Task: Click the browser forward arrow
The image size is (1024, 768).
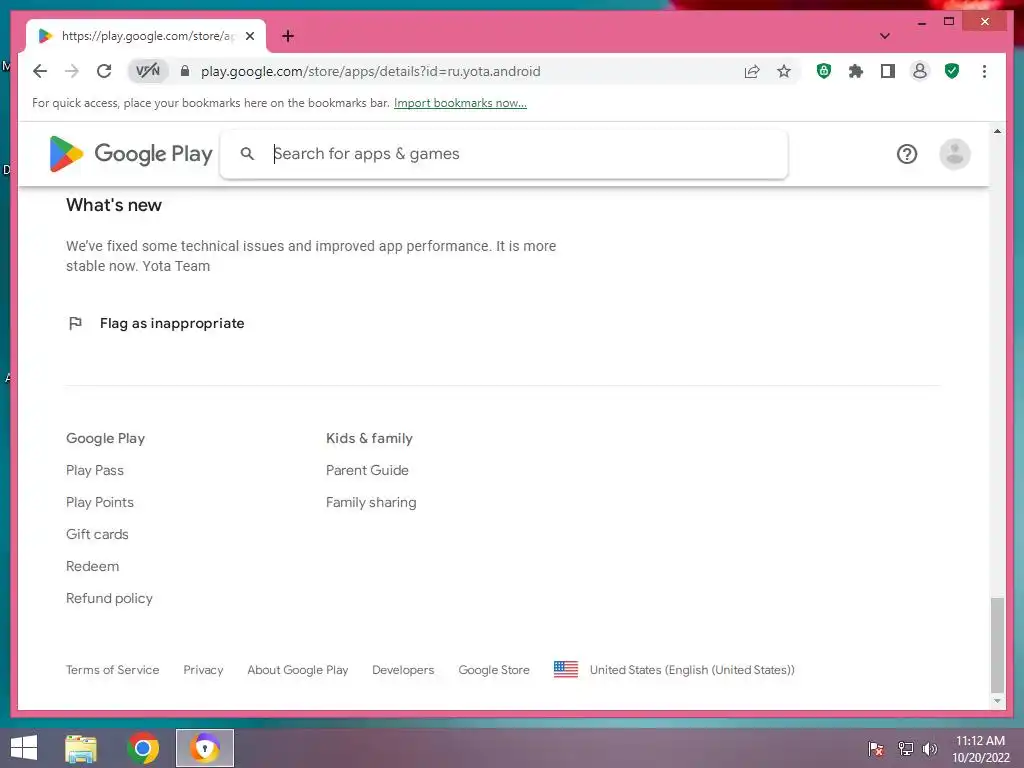Action: [x=72, y=71]
